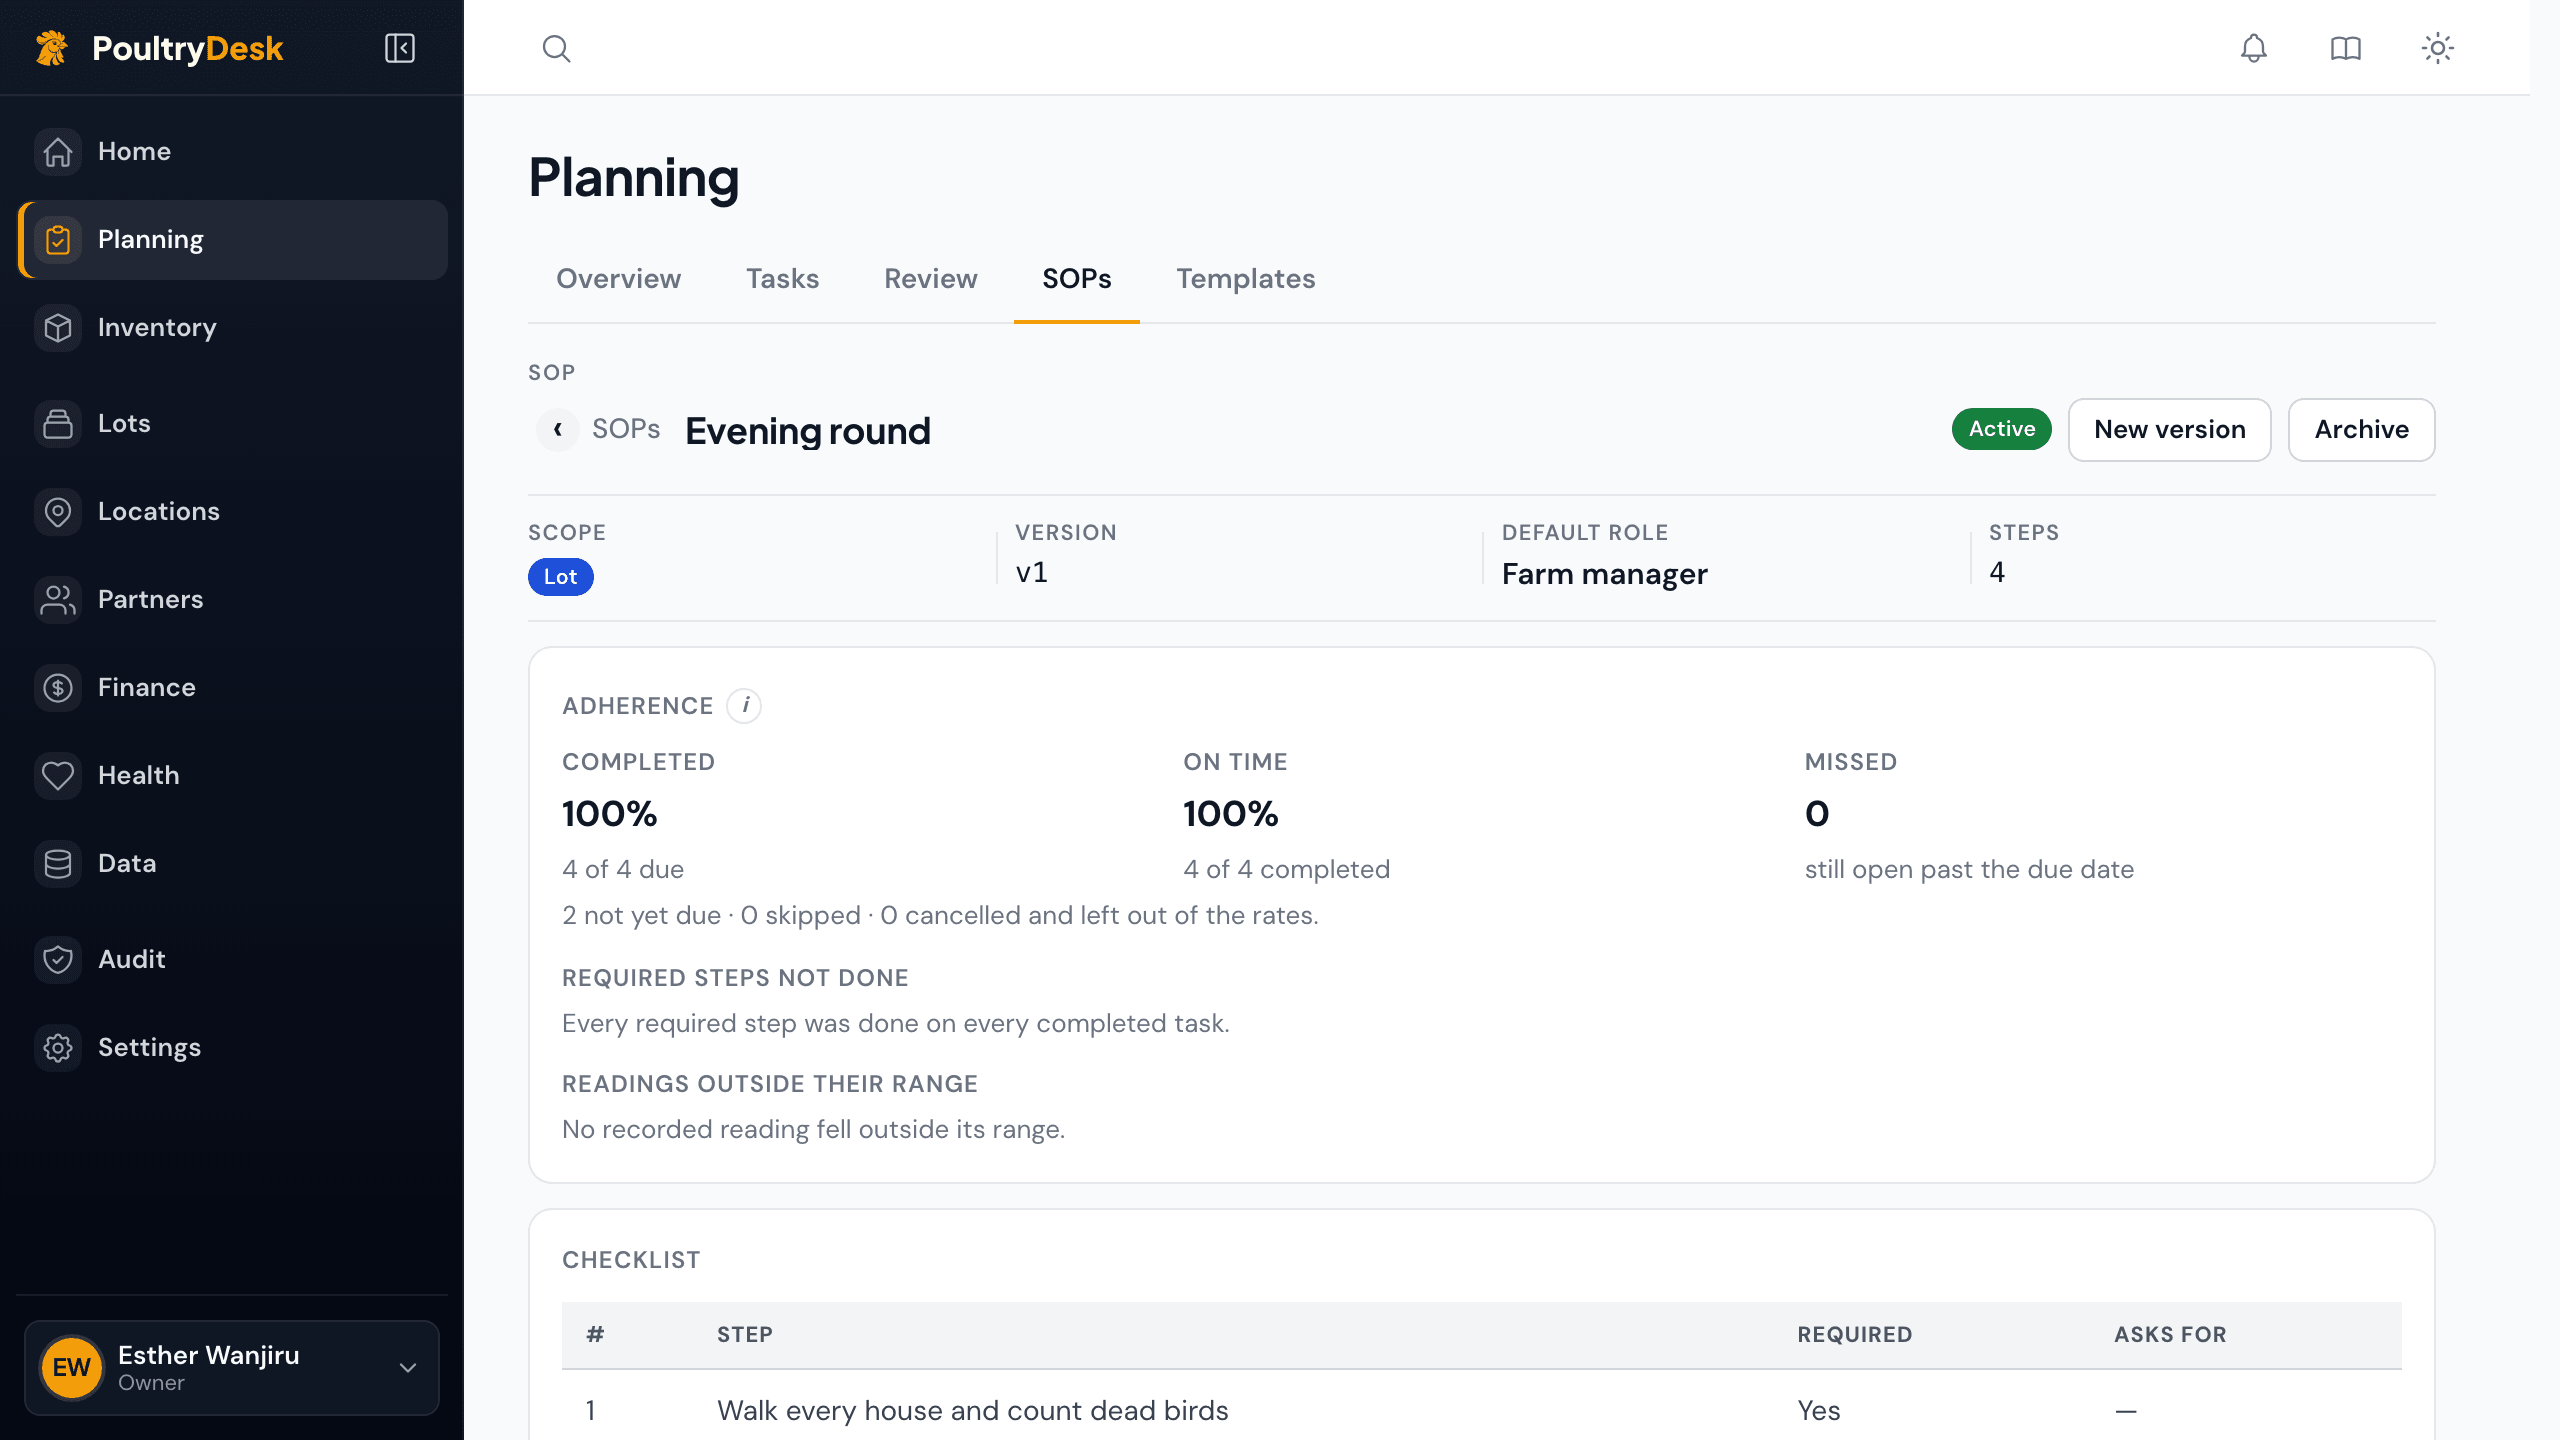
Task: Open Data database icon in sidebar
Action: (58, 864)
